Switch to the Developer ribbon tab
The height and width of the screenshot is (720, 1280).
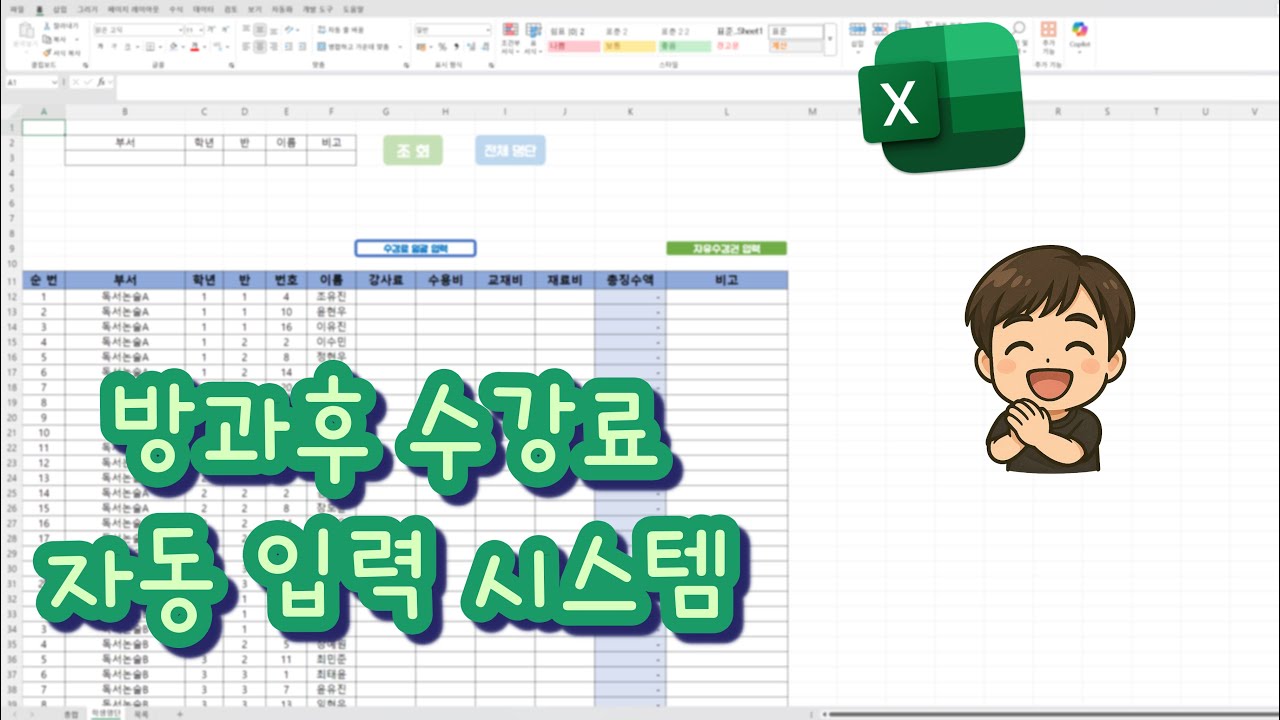(317, 9)
